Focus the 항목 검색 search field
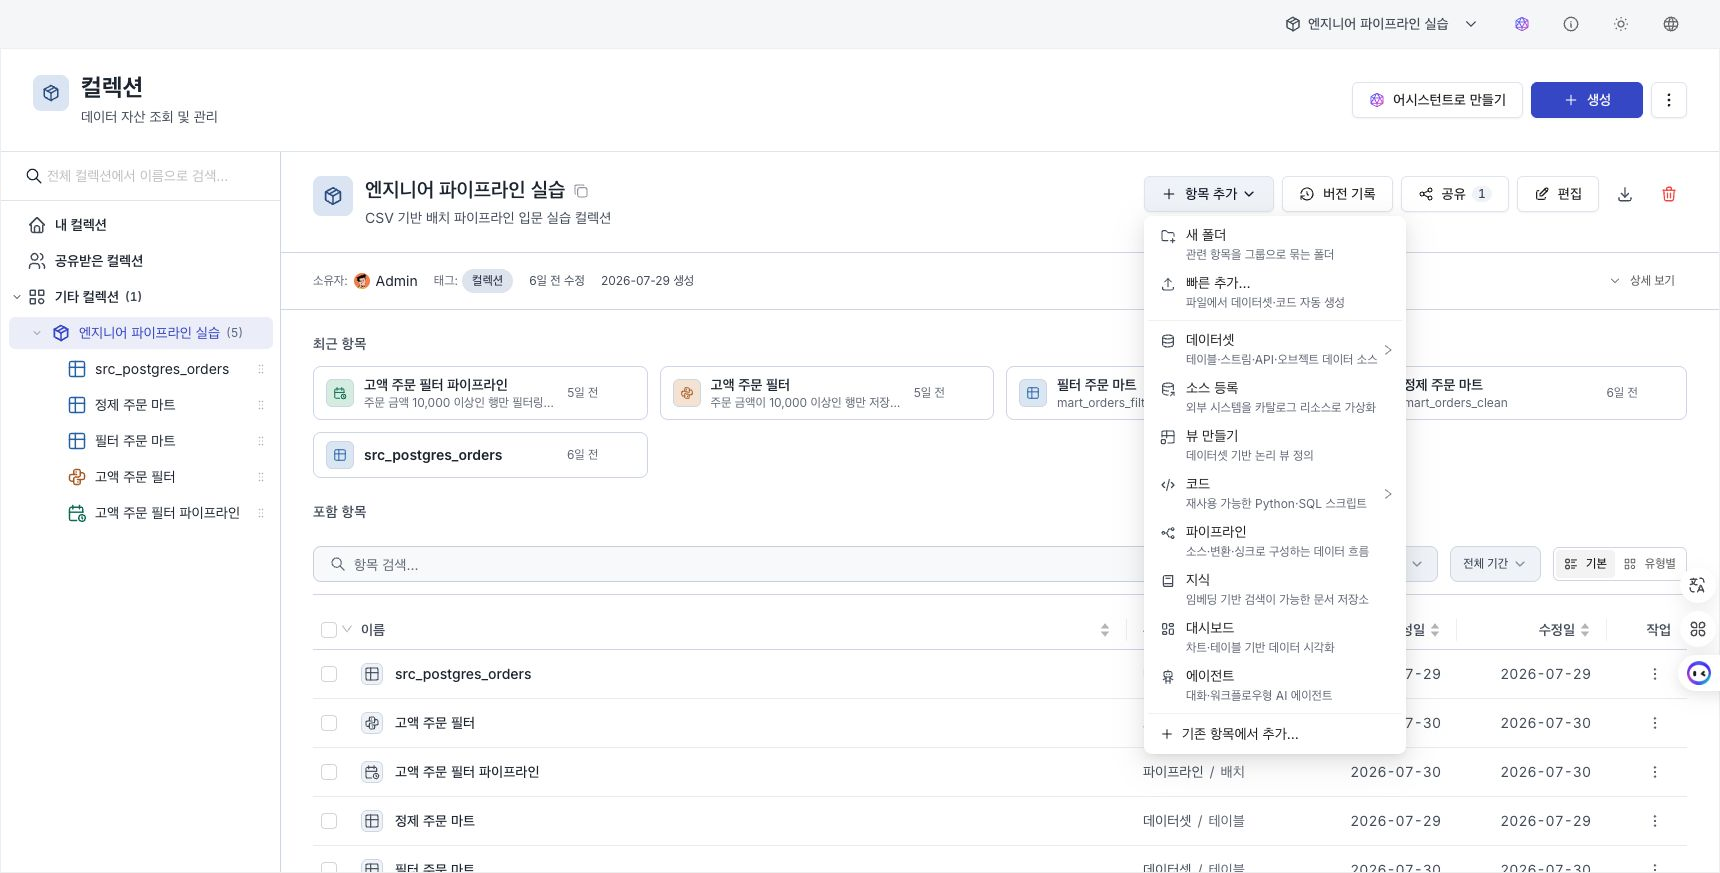The image size is (1720, 873). 728,564
